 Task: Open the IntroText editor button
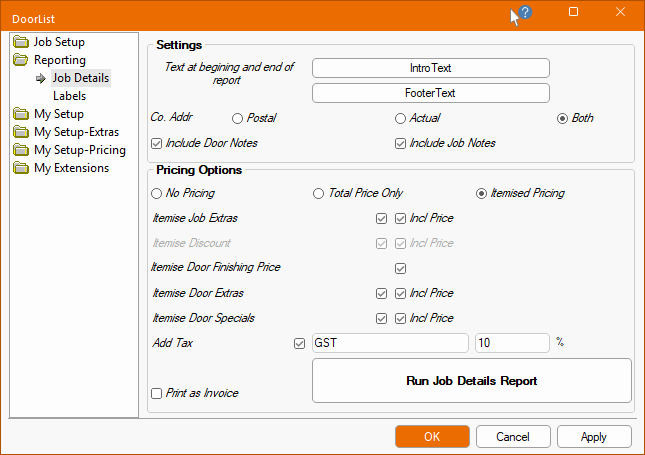click(431, 68)
